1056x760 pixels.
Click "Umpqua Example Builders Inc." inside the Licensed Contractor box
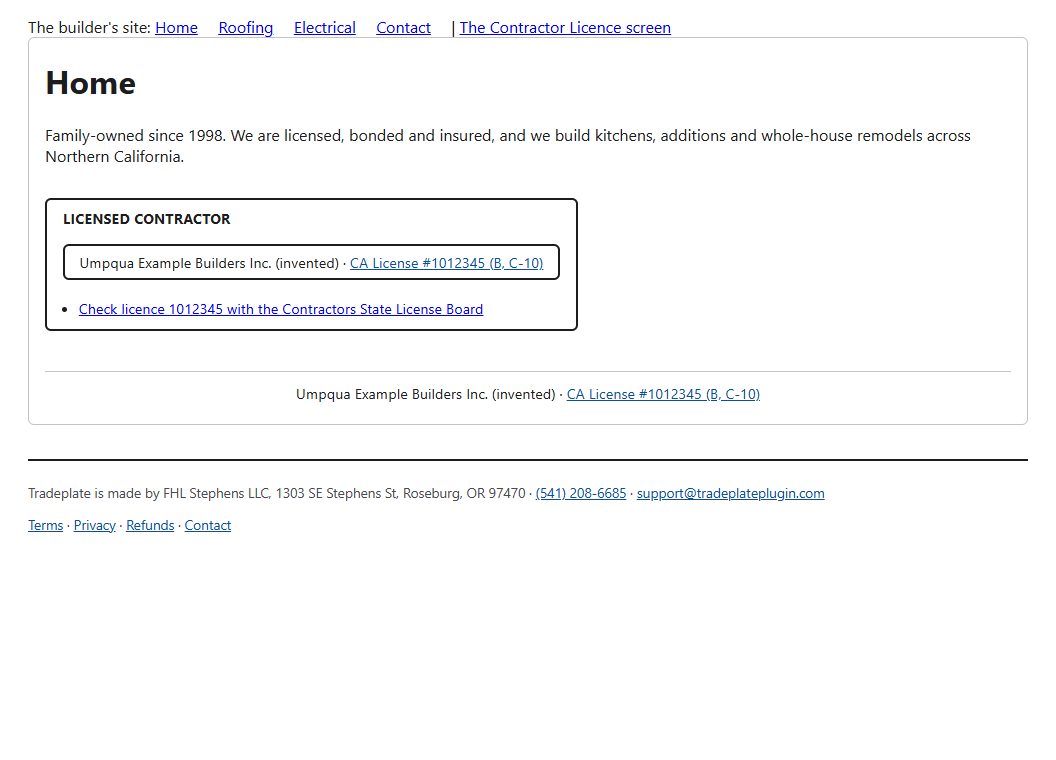[175, 263]
